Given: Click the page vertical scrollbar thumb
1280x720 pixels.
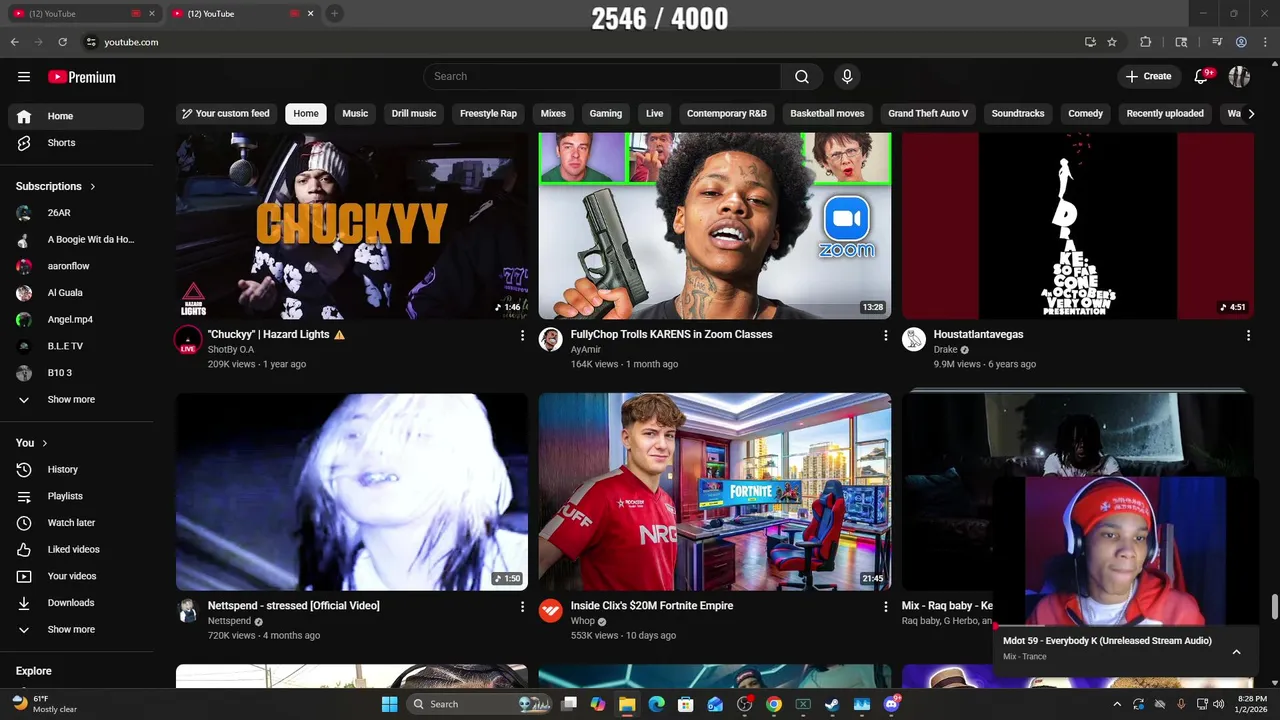Looking at the screenshot, I should coord(1274,607).
